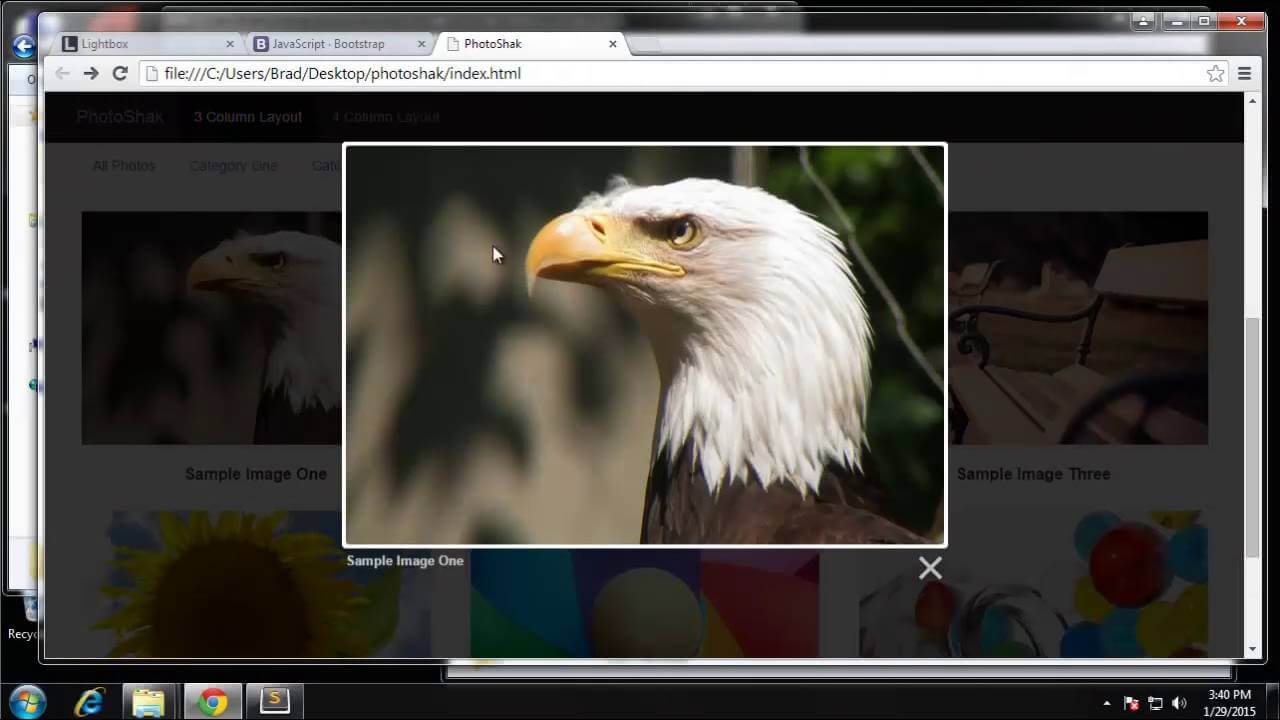Open the eagle thumbnail behind the overlay
The image size is (1280, 720).
tap(212, 328)
